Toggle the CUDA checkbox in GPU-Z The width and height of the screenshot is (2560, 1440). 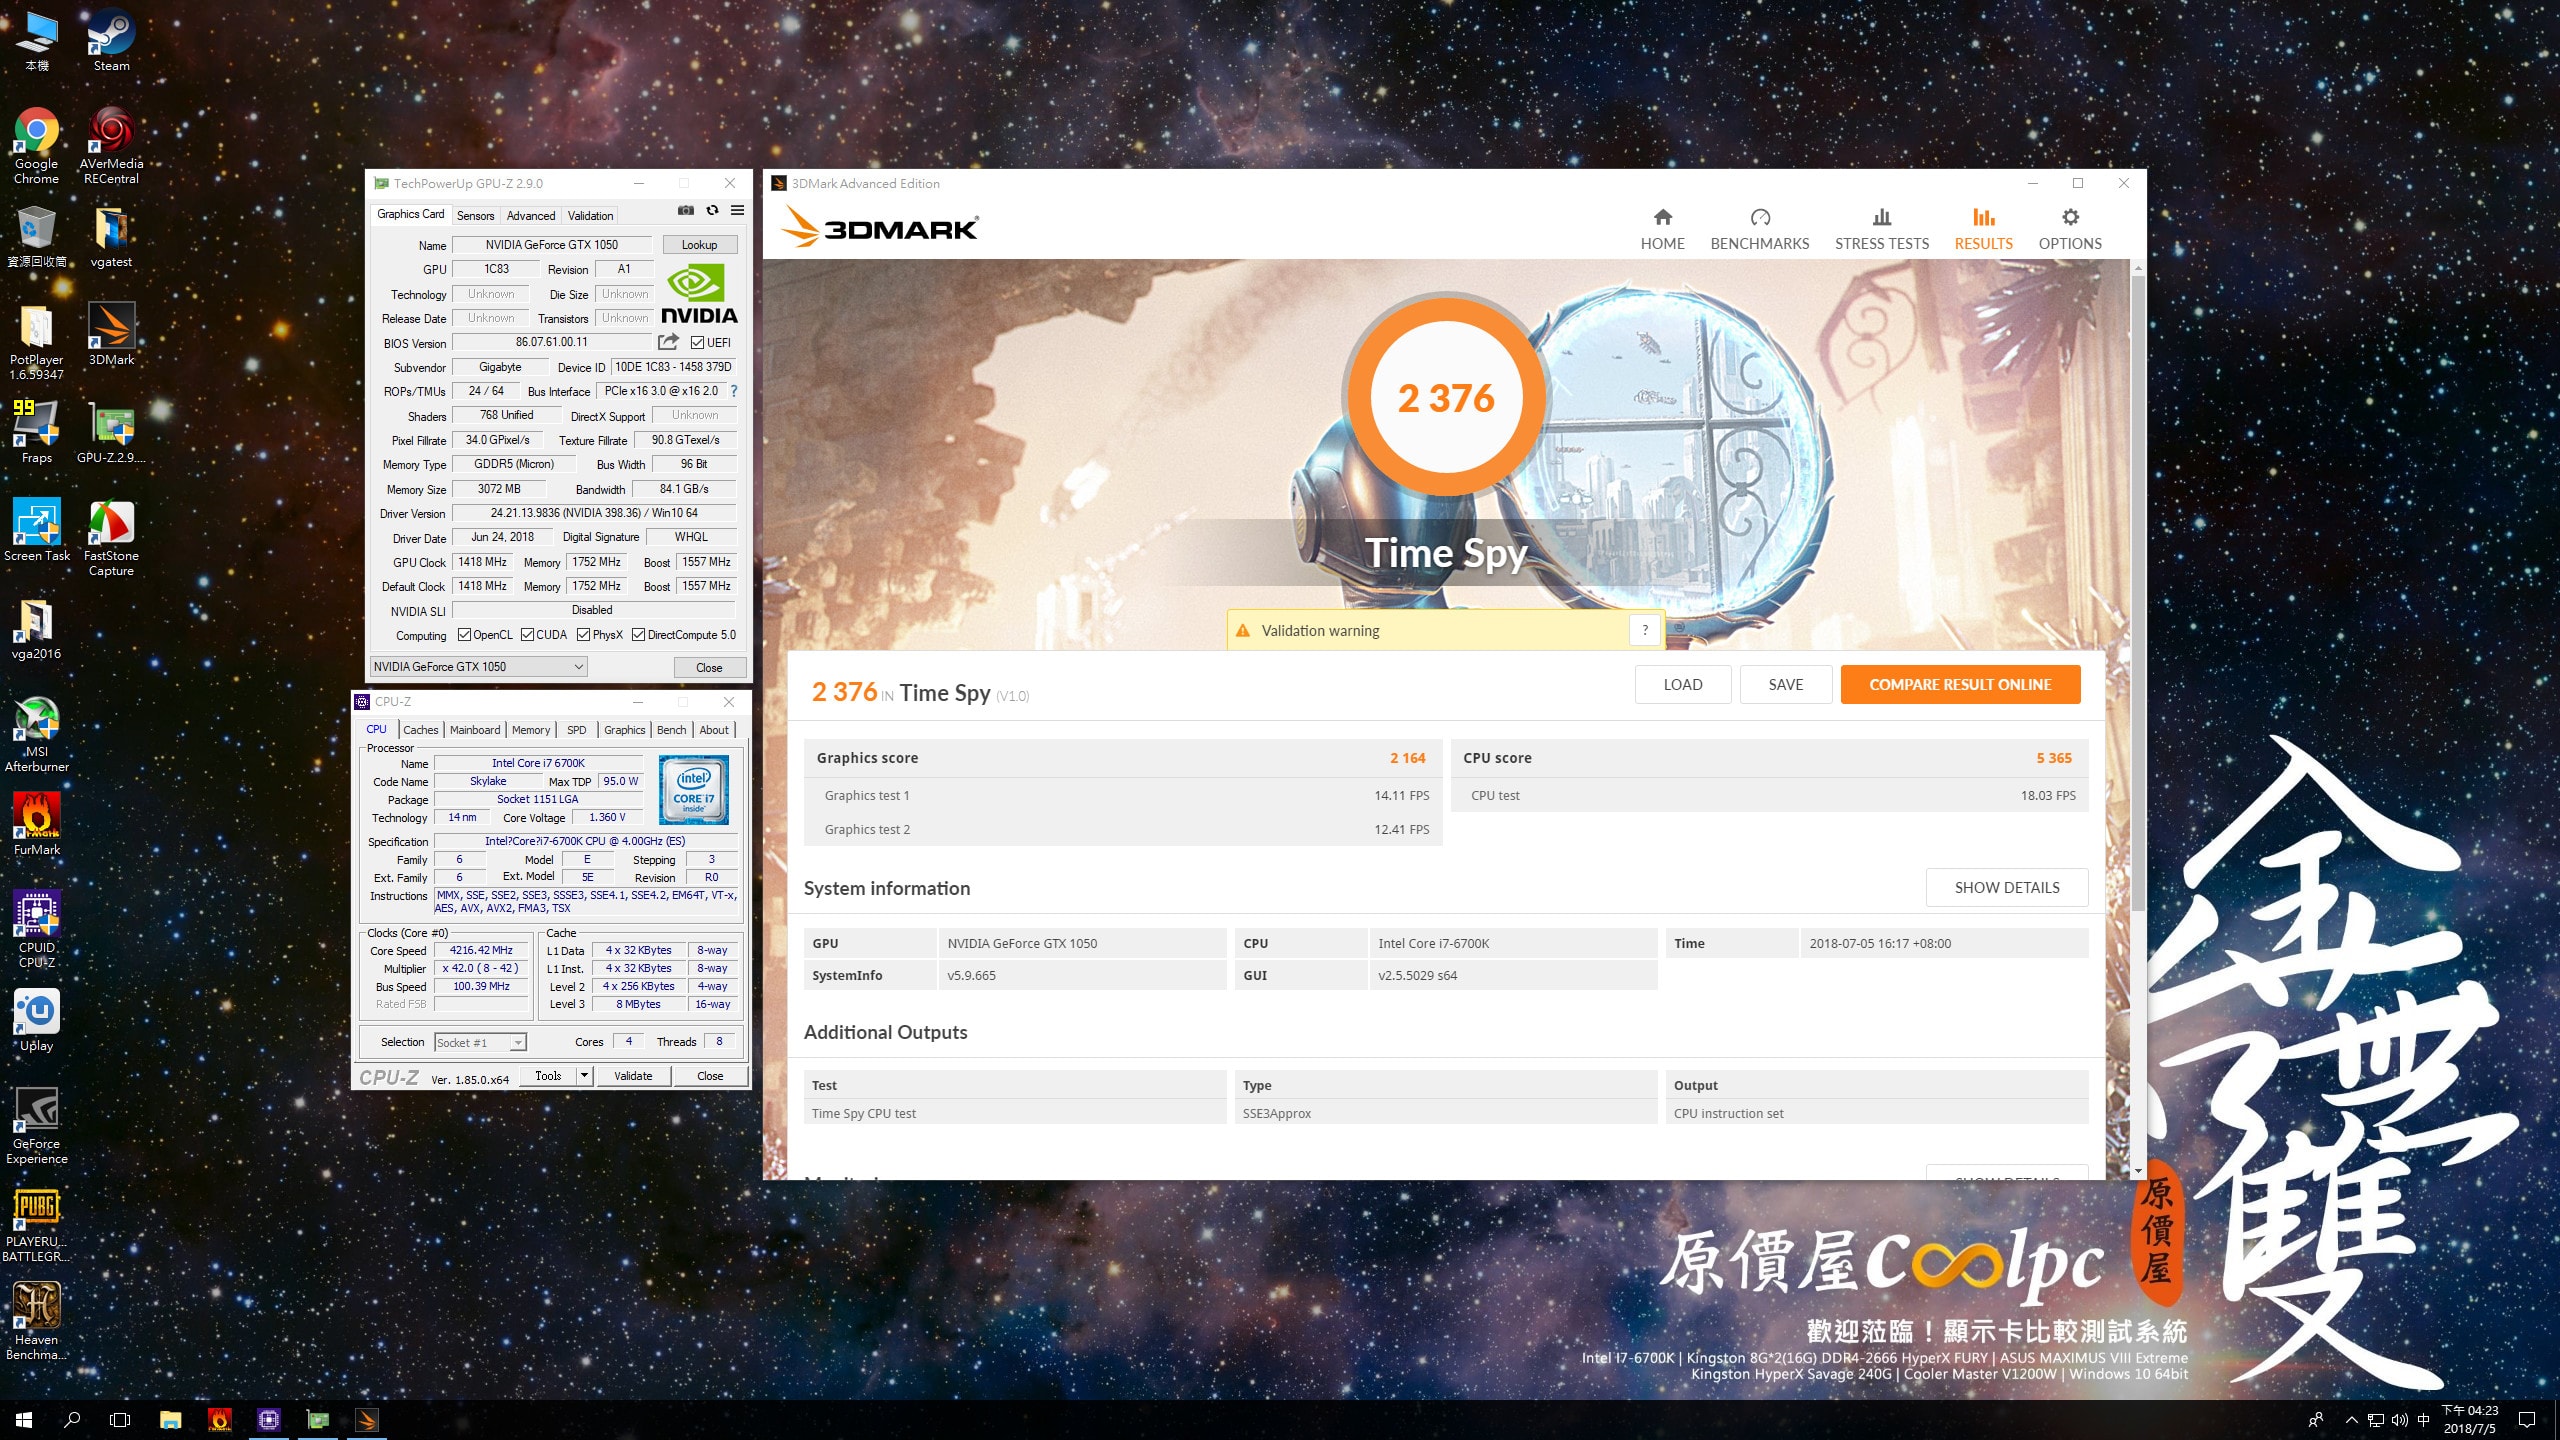pos(527,635)
